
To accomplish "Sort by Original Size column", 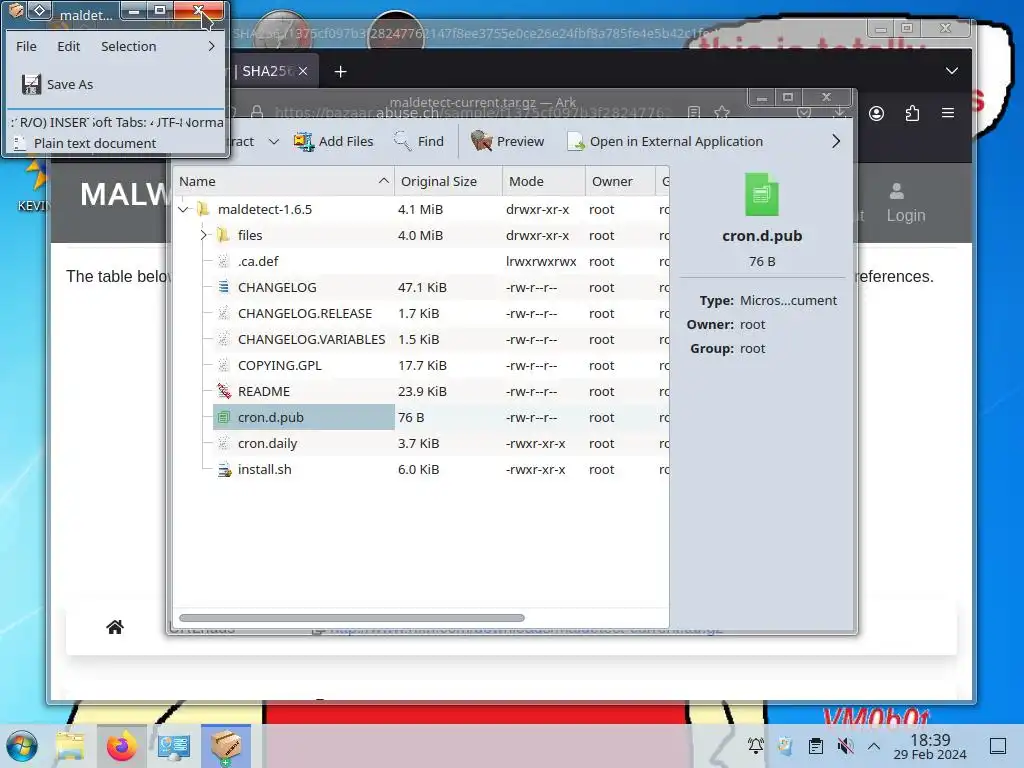I will click(448, 182).
